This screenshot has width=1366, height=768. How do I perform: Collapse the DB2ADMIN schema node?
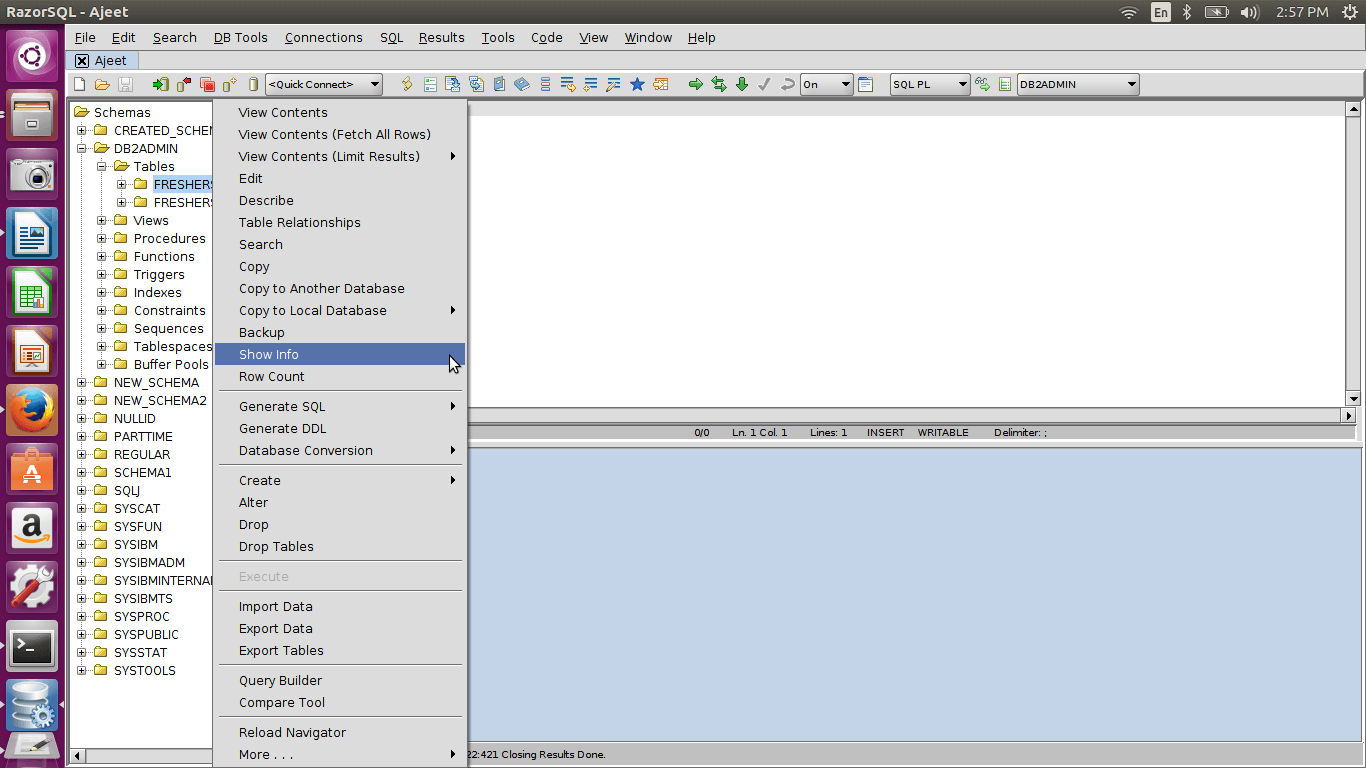pos(82,149)
